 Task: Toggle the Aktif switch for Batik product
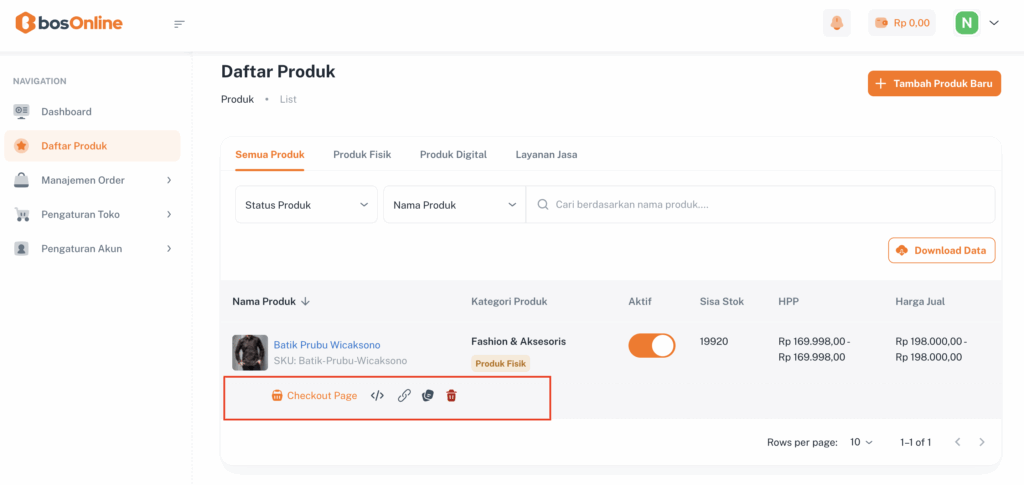click(x=651, y=345)
